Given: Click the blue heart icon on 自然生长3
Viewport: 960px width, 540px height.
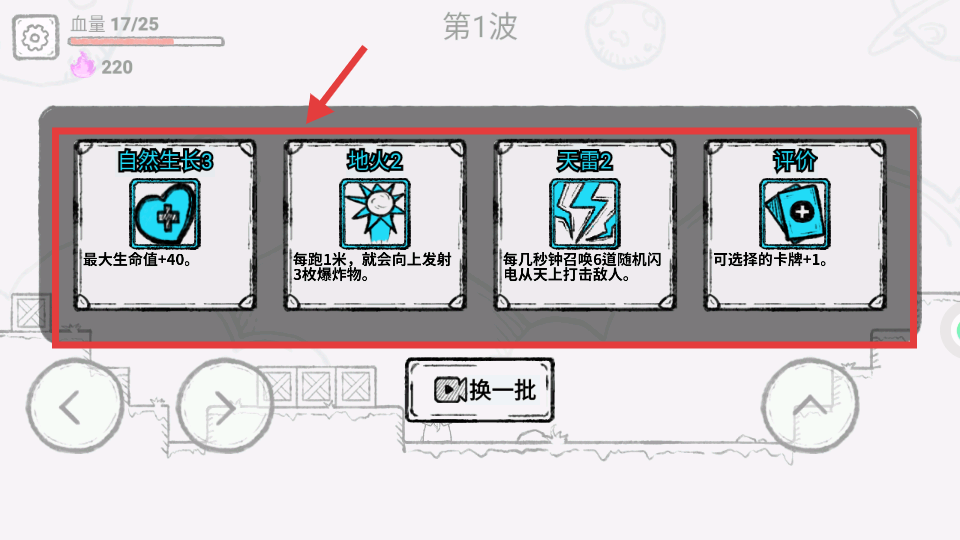Looking at the screenshot, I should 165,214.
